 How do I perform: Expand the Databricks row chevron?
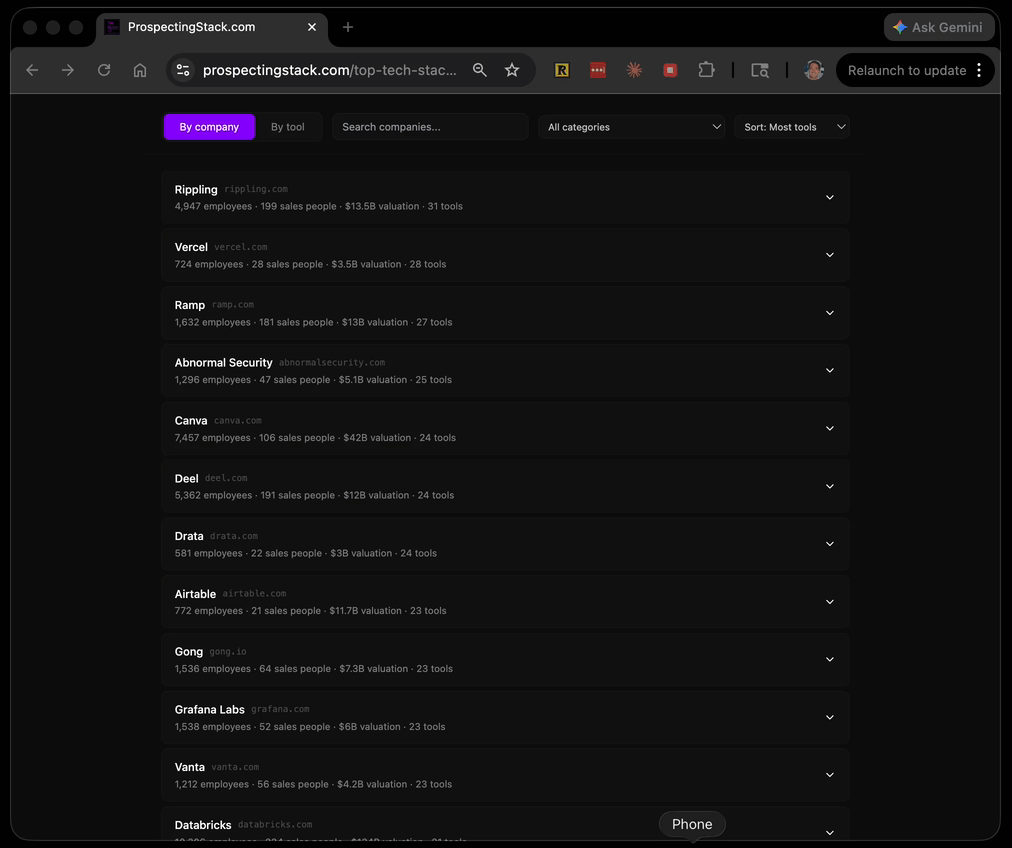click(x=830, y=833)
